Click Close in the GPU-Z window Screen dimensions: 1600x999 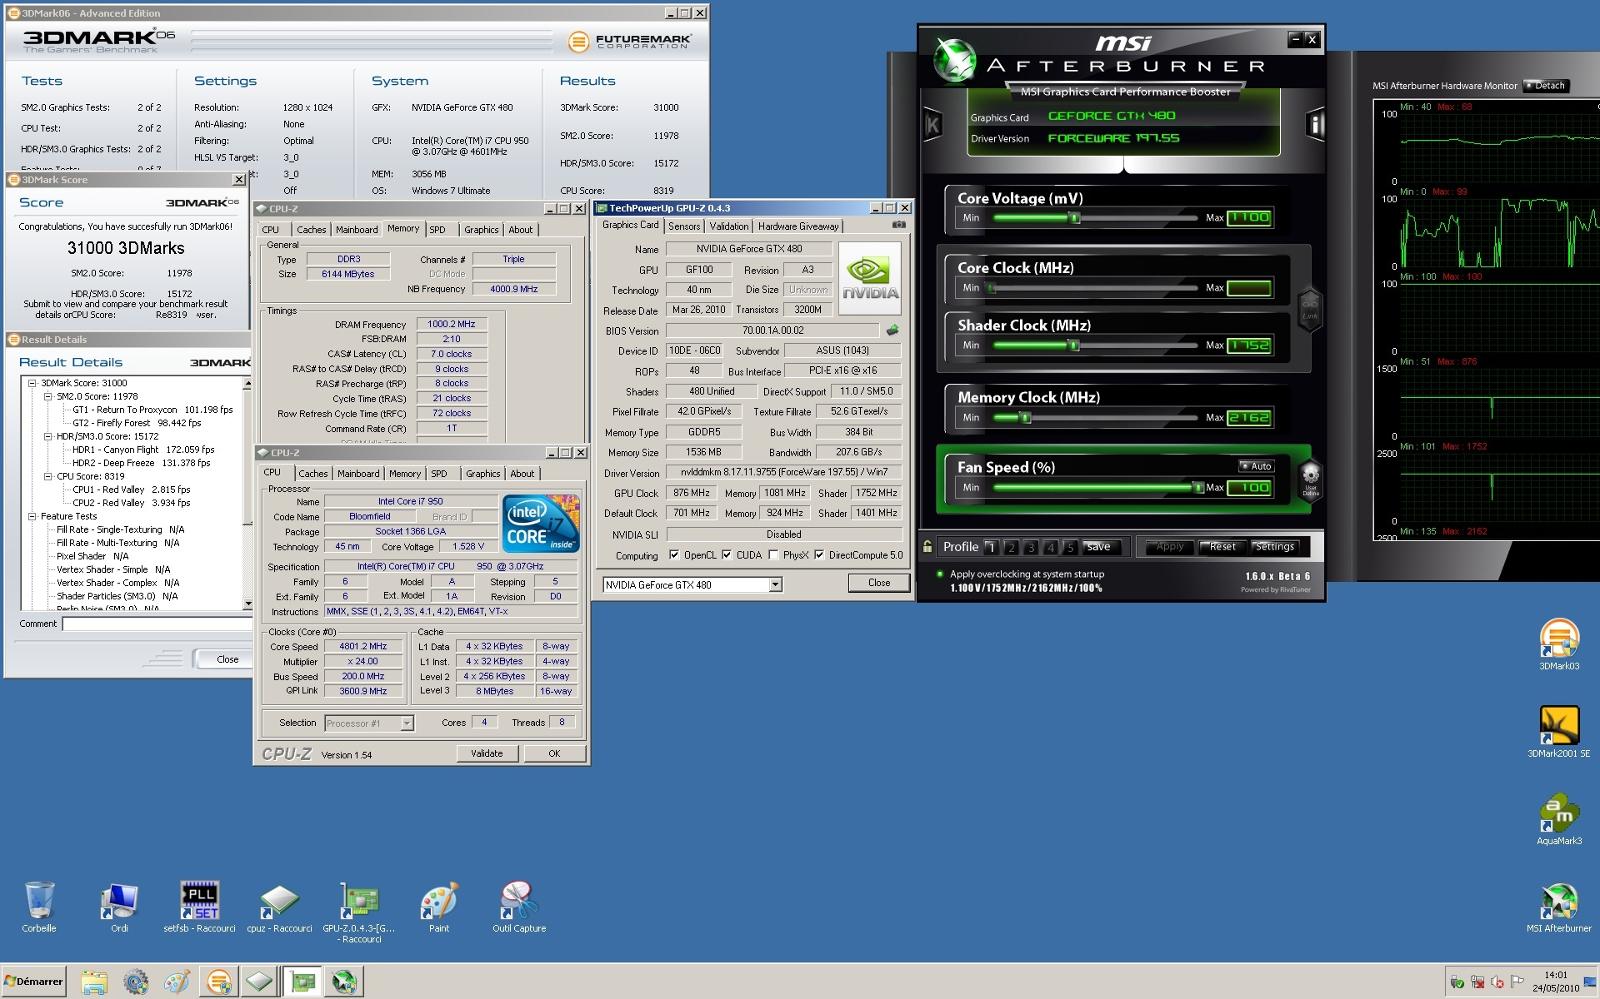tap(879, 583)
